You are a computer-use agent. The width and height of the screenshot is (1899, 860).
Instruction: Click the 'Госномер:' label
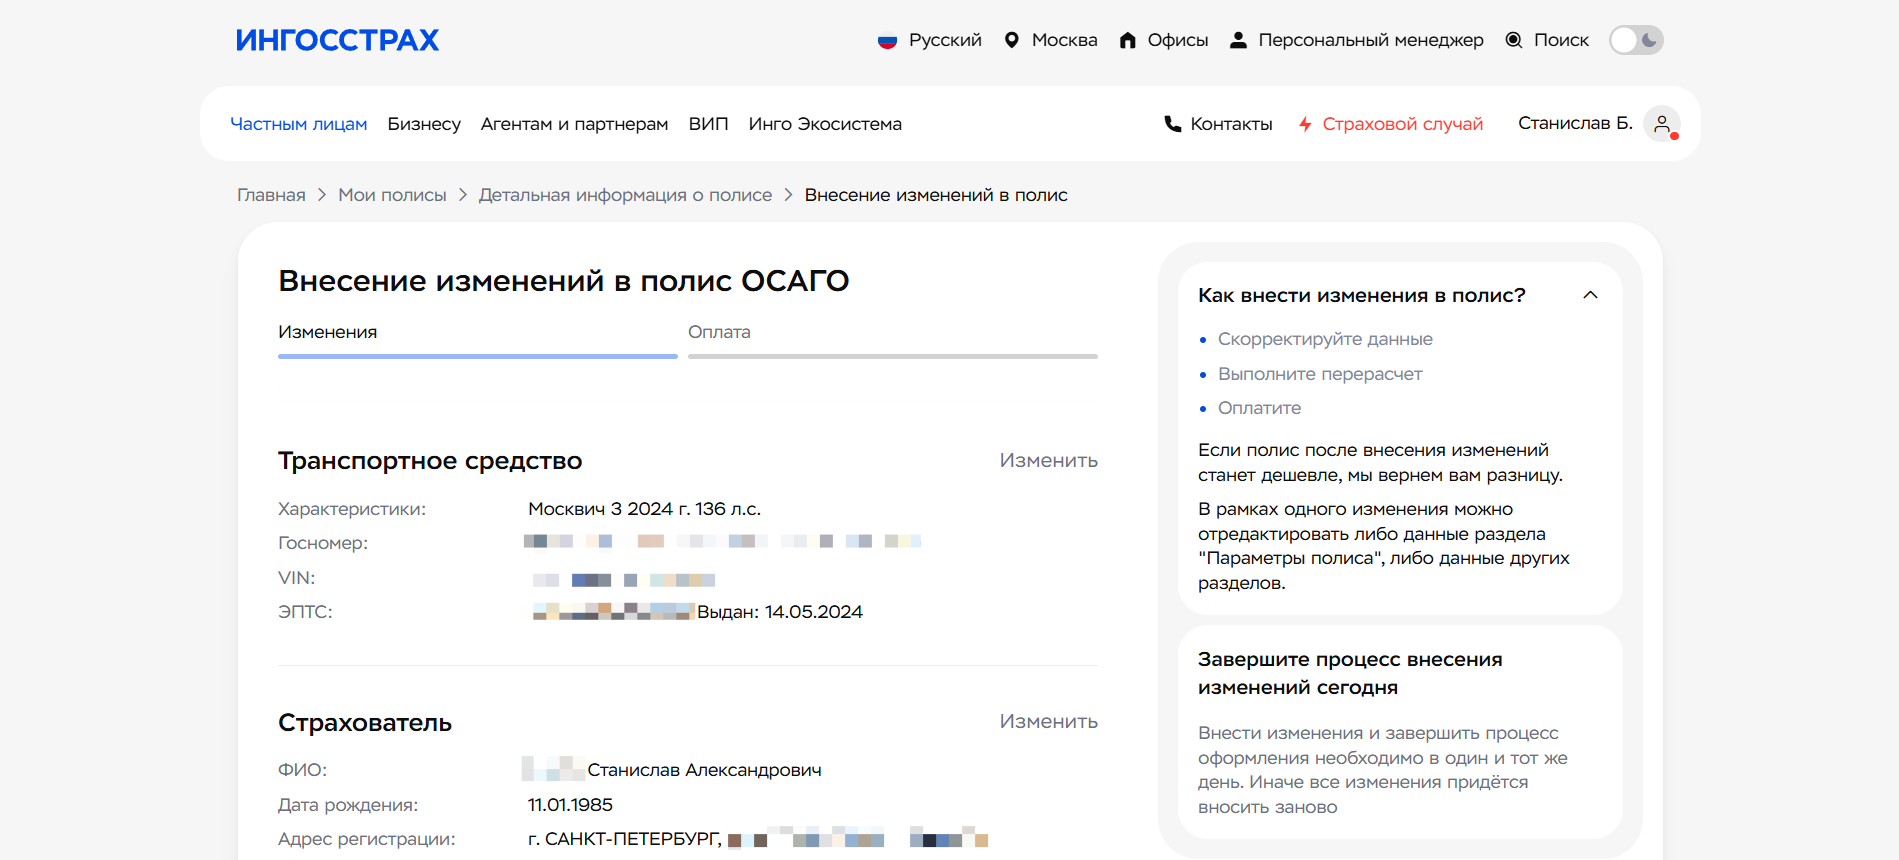tap(323, 543)
